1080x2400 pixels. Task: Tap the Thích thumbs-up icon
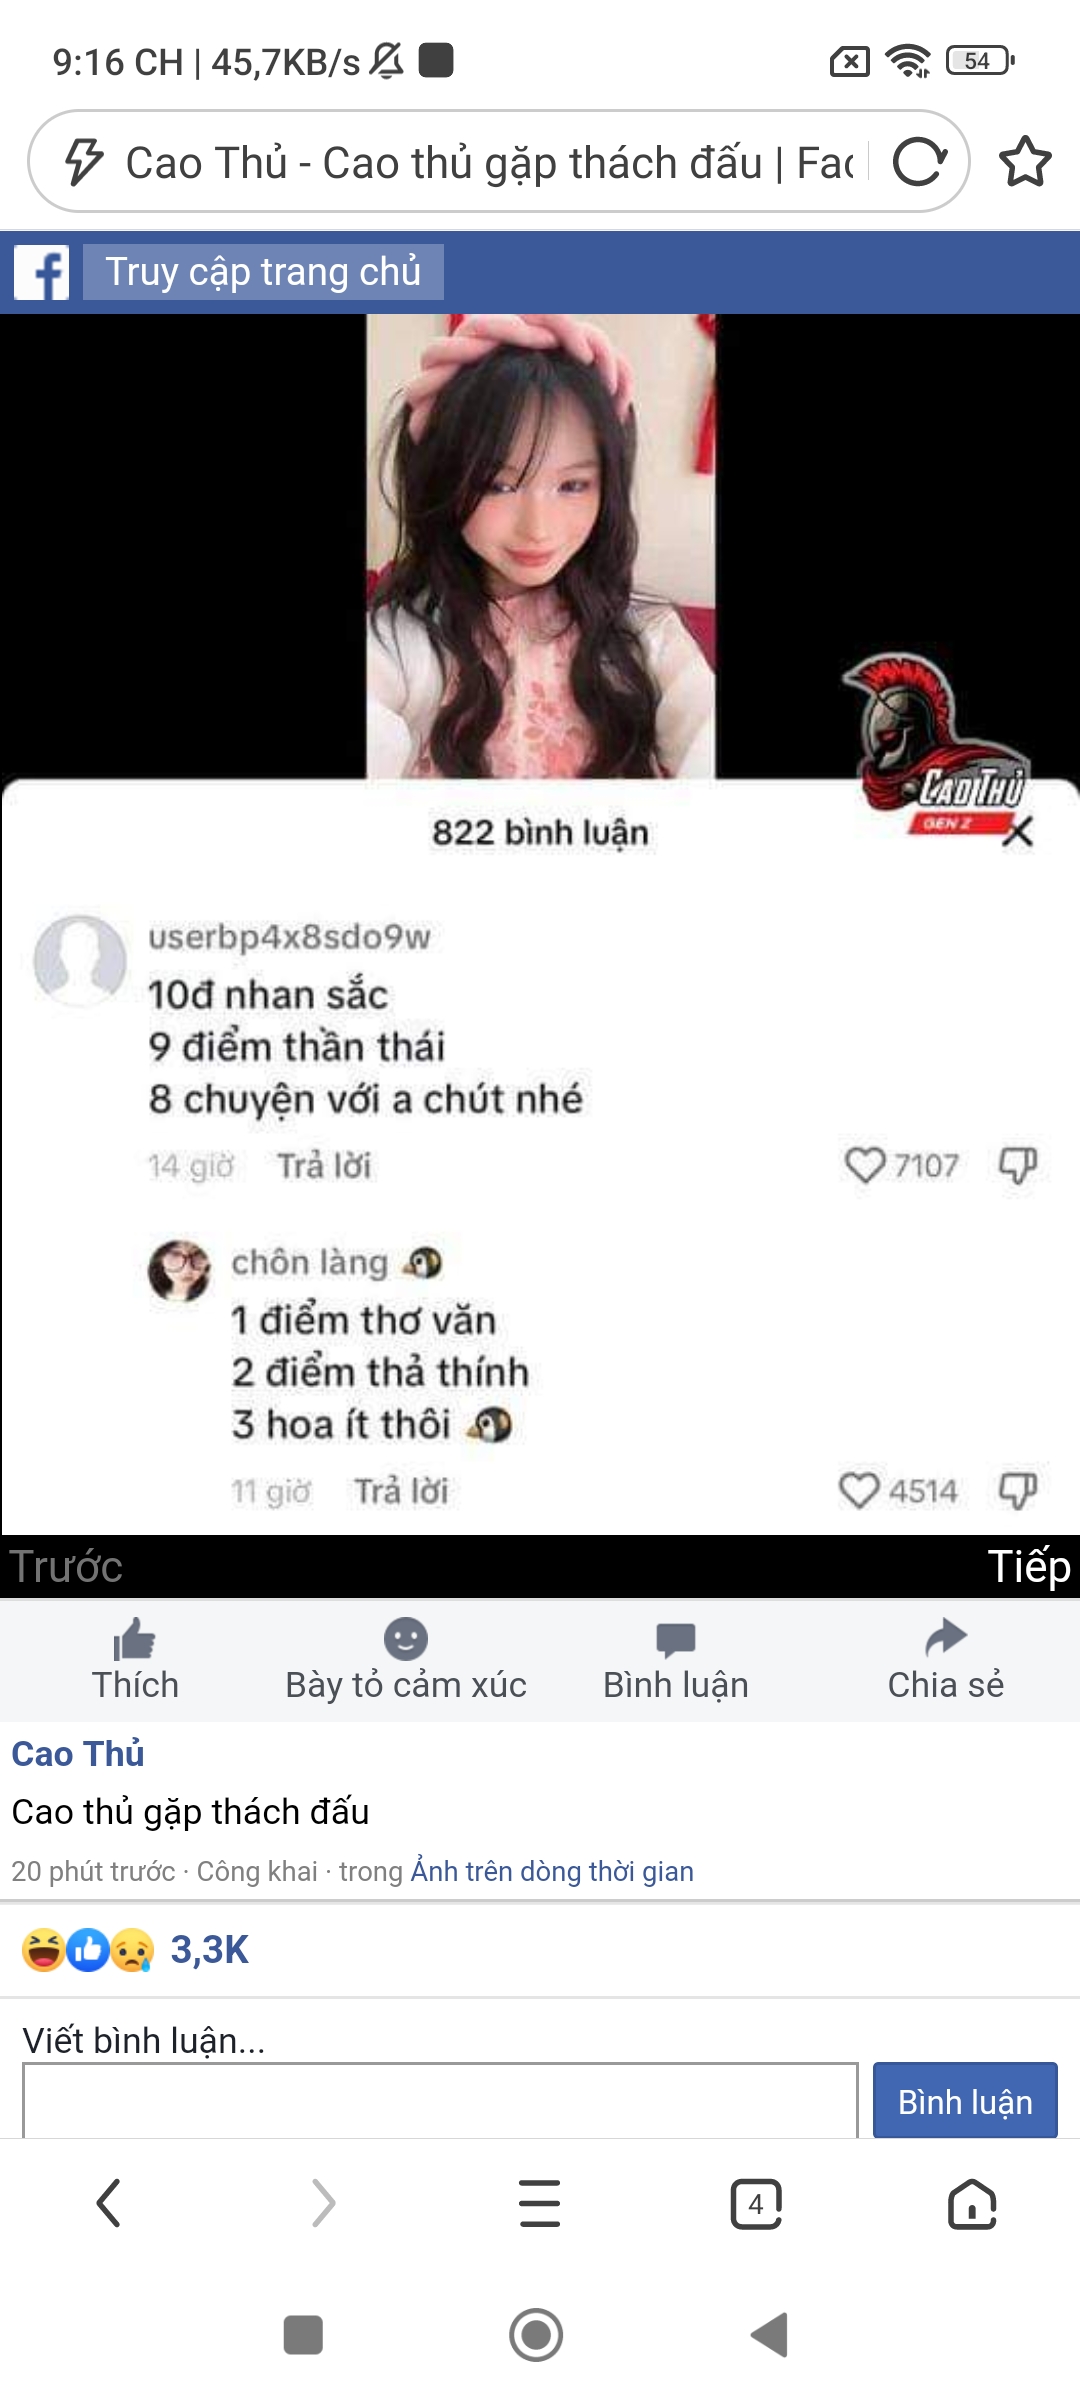[x=135, y=1639]
